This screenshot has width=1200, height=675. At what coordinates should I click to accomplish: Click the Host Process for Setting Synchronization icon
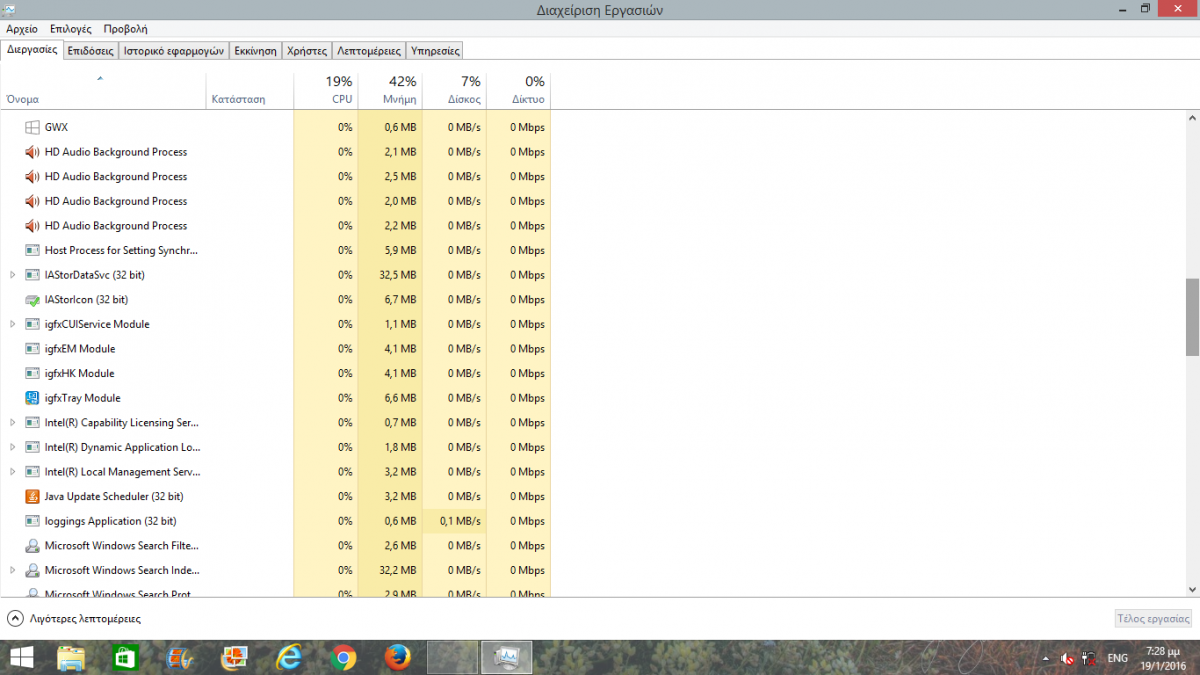32,250
